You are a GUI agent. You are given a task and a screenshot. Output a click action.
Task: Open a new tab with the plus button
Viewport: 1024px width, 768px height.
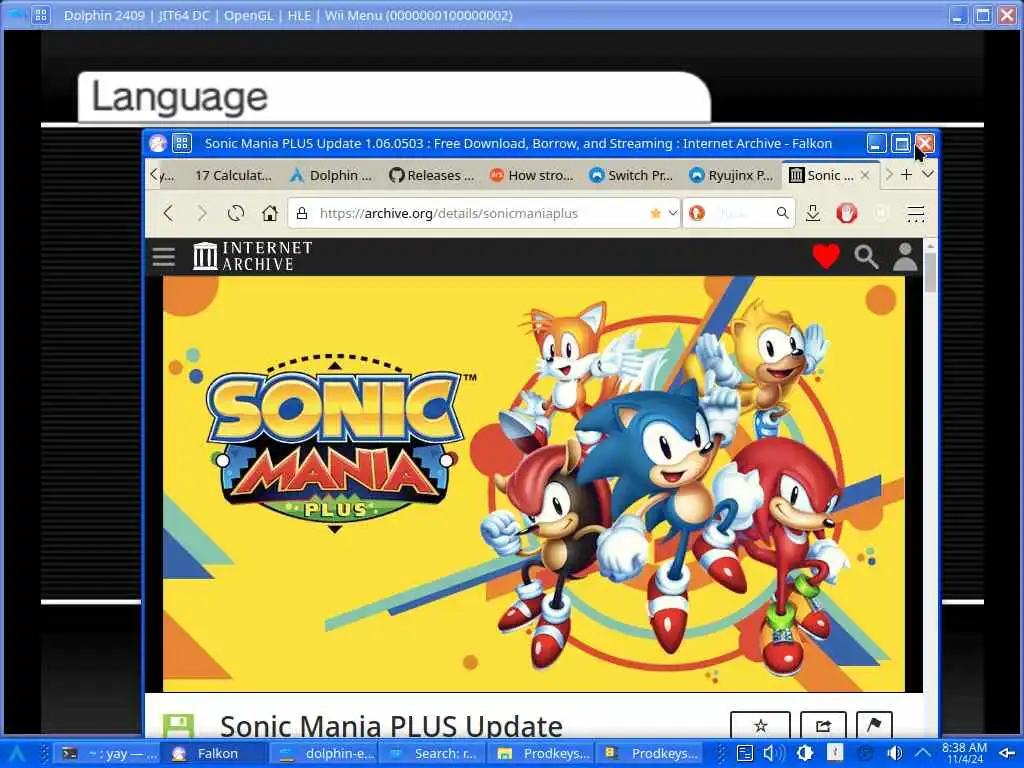[906, 175]
